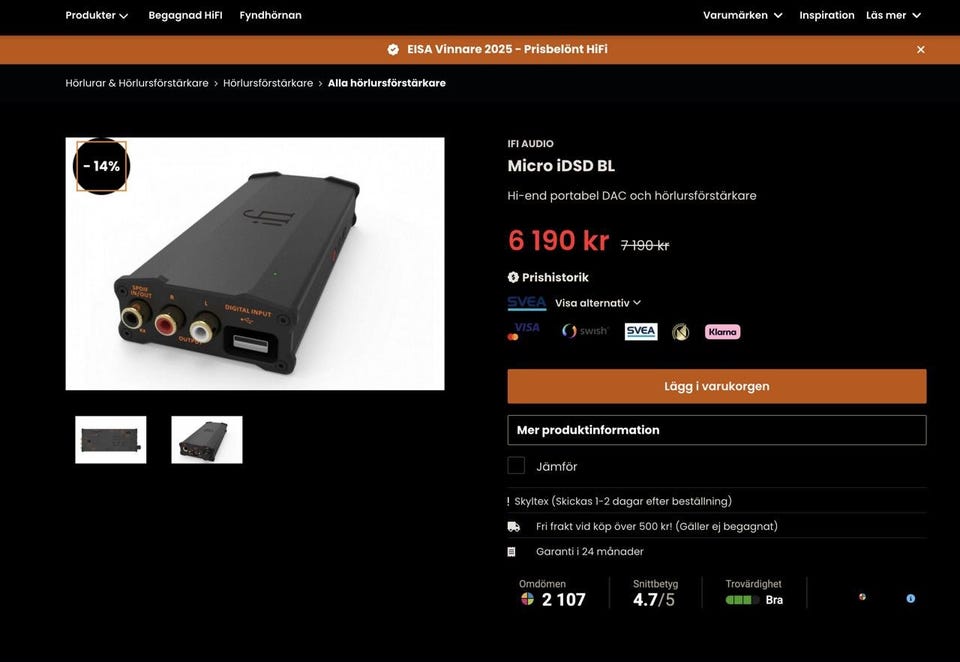
Task: Click the gold round payment badge icon
Action: (681, 332)
